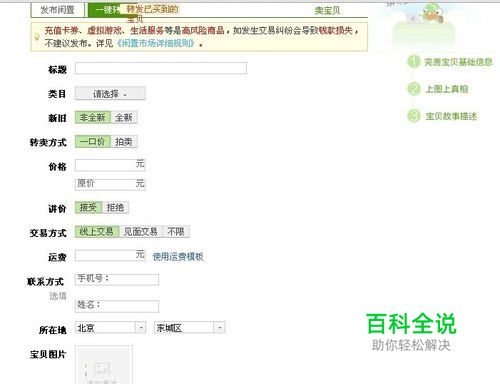The image size is (500, 384).
Task: Select 拒绝 for bargaining
Action: click(115, 208)
